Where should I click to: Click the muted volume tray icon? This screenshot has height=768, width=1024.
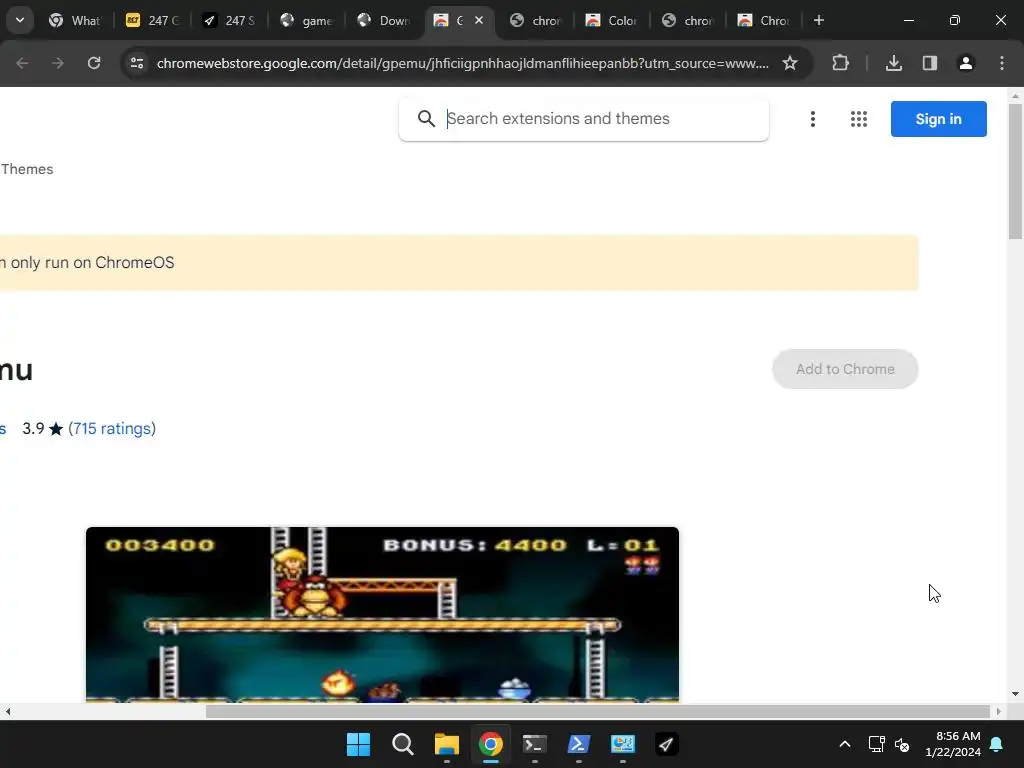902,744
